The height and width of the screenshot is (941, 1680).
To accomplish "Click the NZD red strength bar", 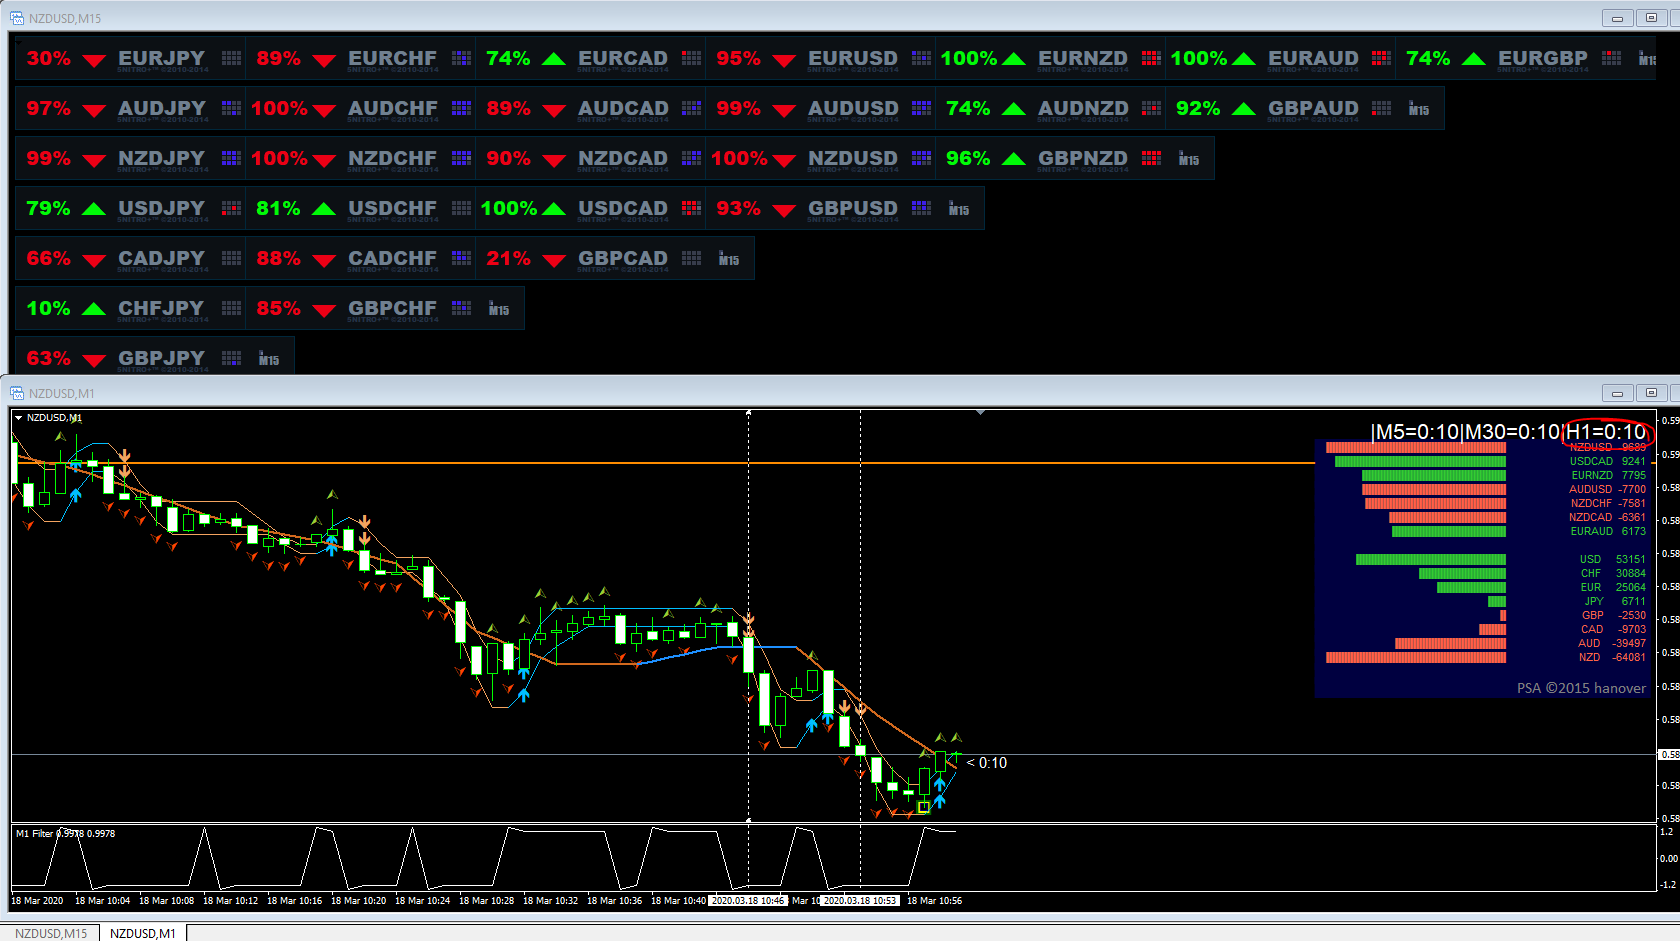I will [x=1415, y=657].
